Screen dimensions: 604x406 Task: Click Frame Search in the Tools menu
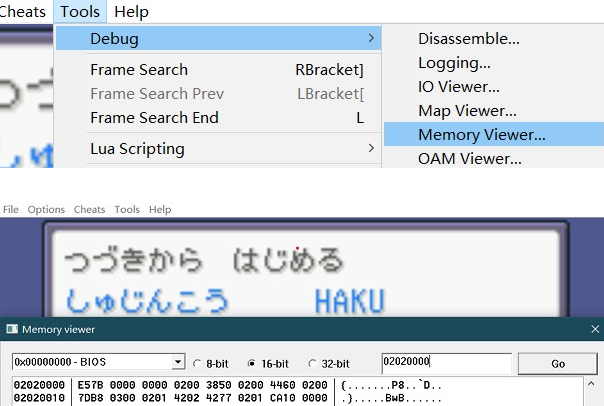[139, 70]
